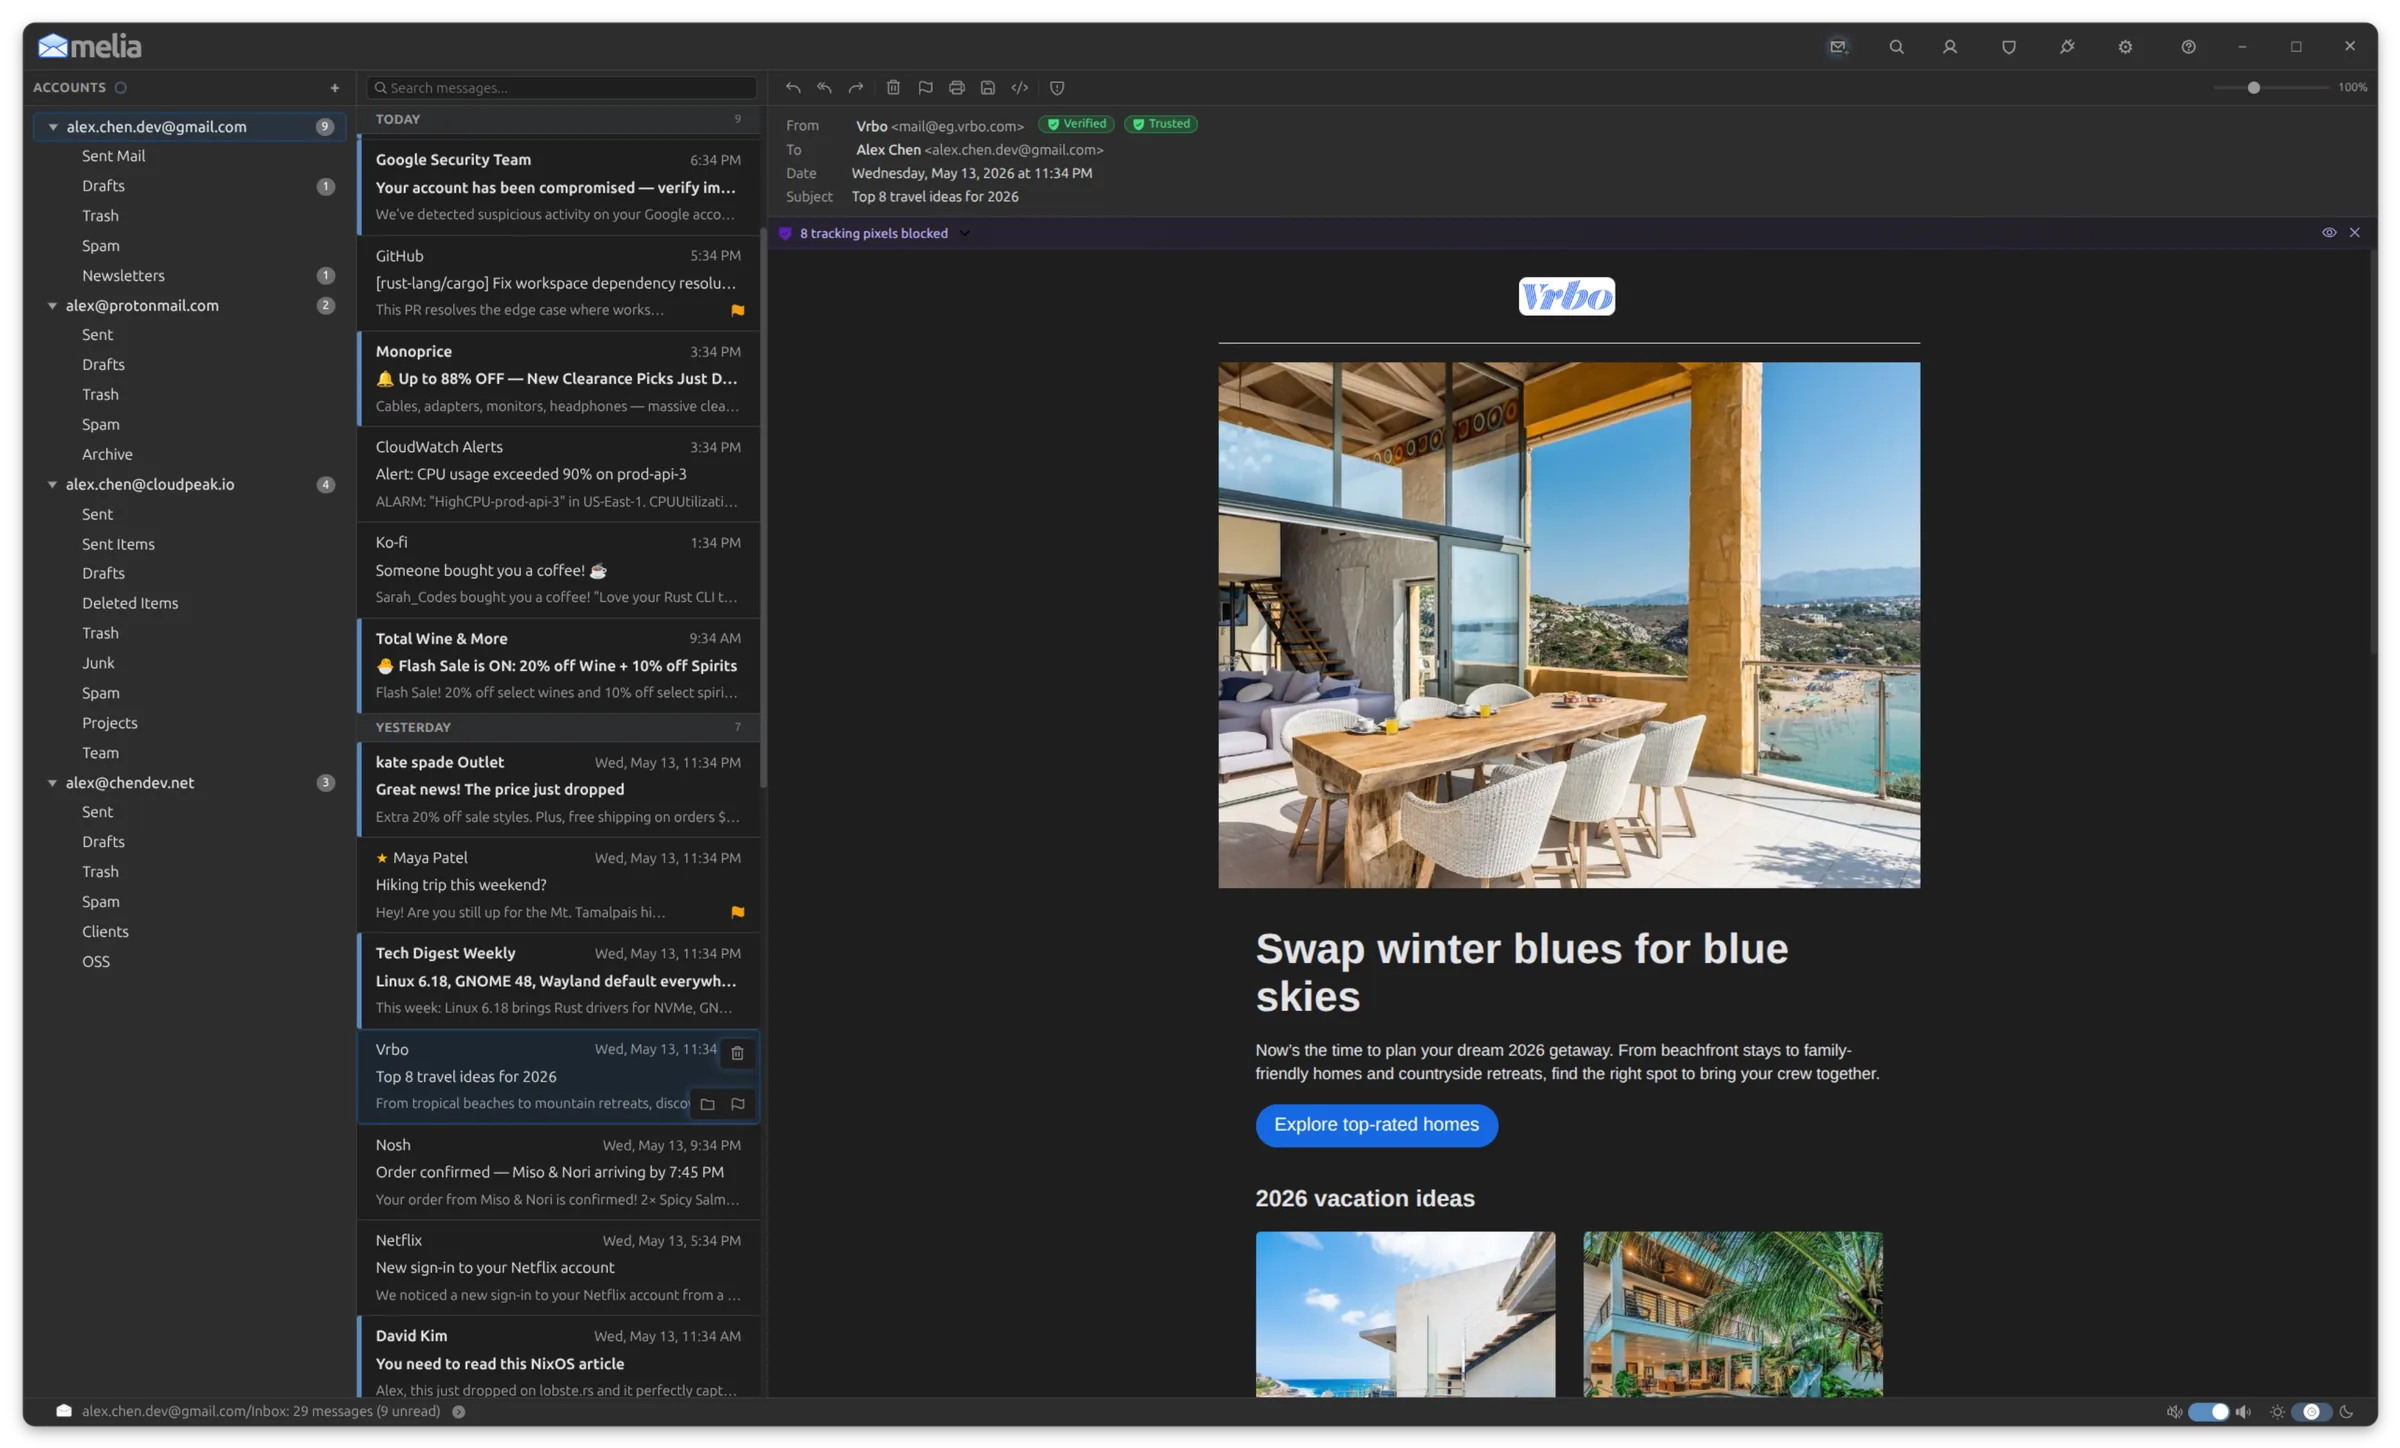The width and height of the screenshot is (2400, 1448).
Task: Click the muted speaker icon in status bar
Action: [x=2174, y=1412]
